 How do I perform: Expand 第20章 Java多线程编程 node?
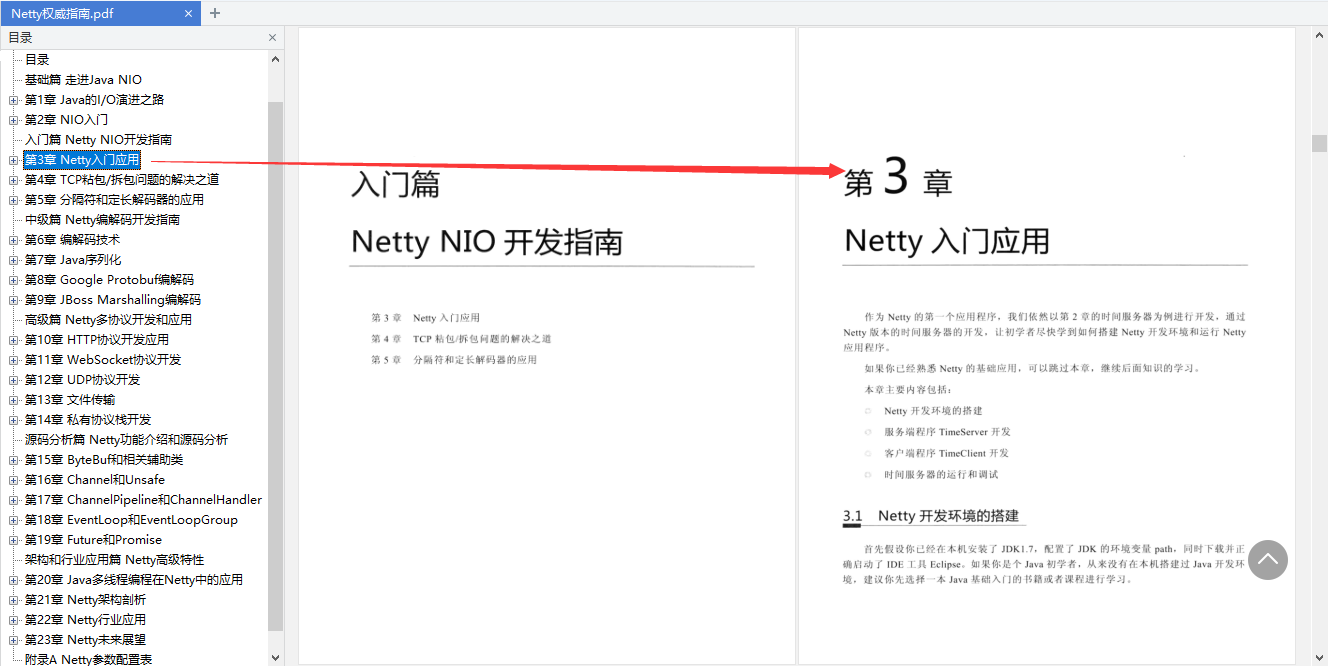pos(13,580)
